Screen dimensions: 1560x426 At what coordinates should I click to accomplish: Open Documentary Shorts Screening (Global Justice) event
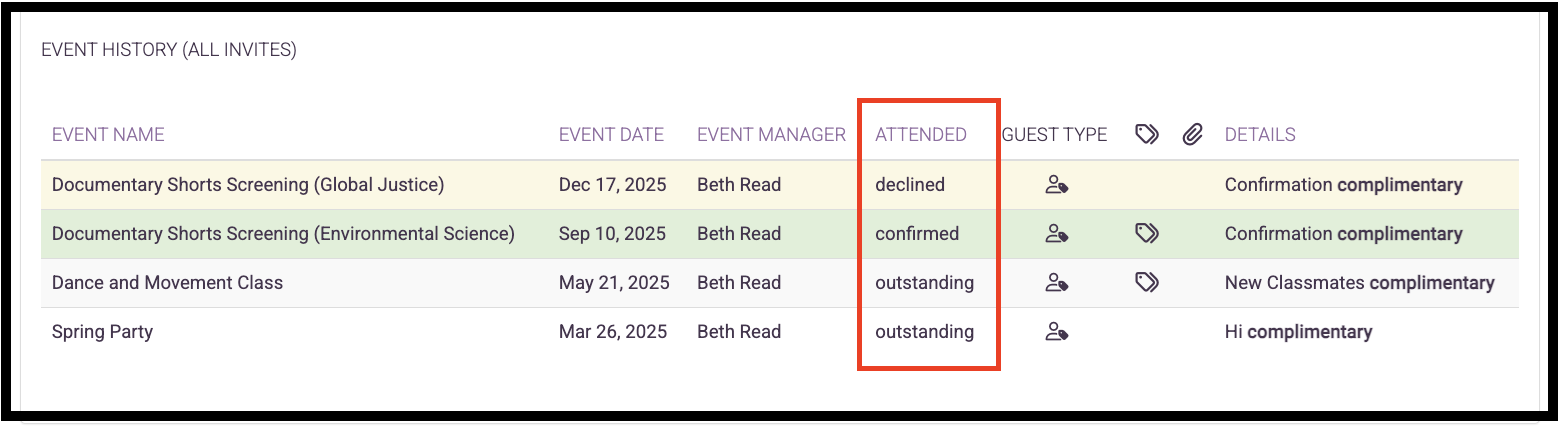(248, 185)
